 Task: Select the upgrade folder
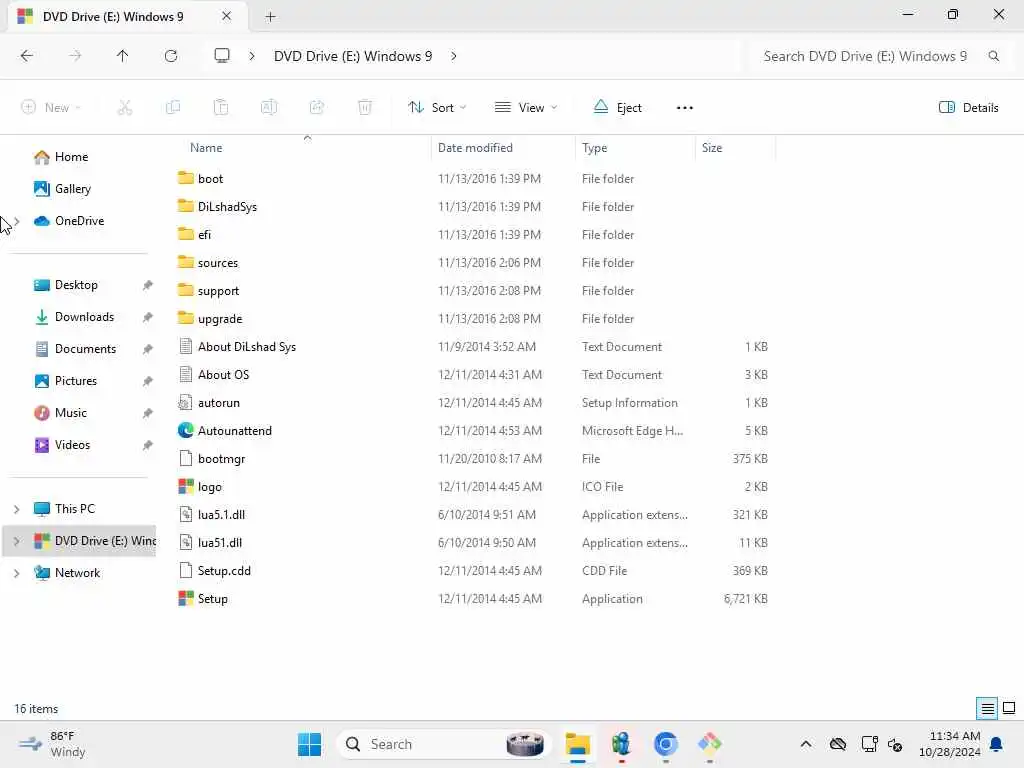click(210, 319)
